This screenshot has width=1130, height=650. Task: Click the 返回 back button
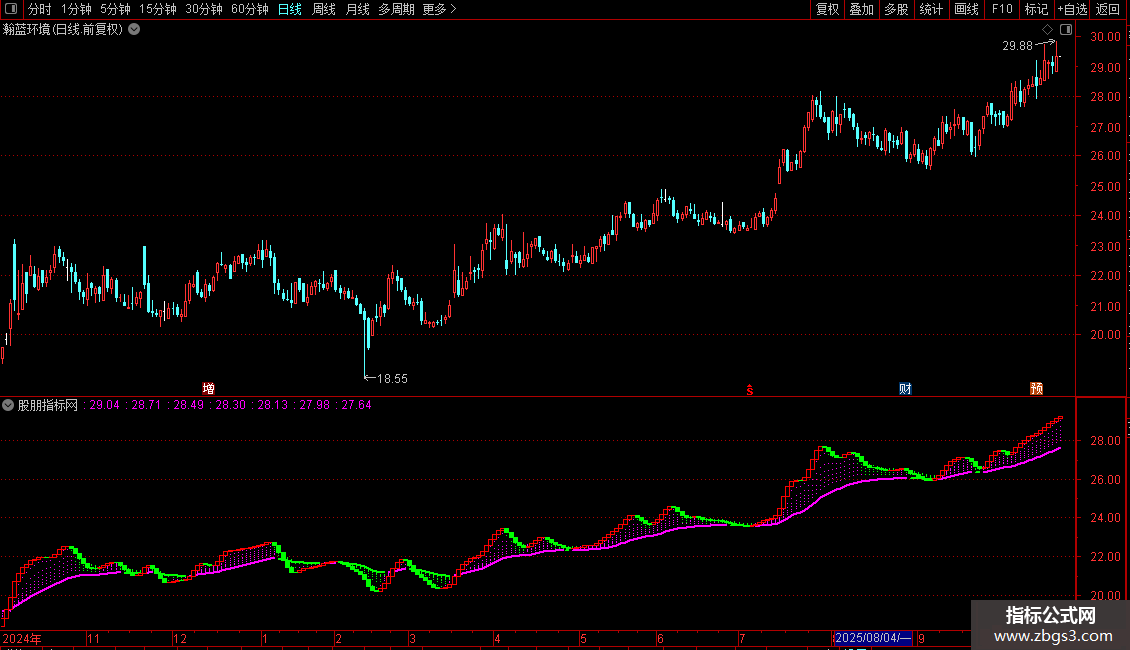[1108, 9]
